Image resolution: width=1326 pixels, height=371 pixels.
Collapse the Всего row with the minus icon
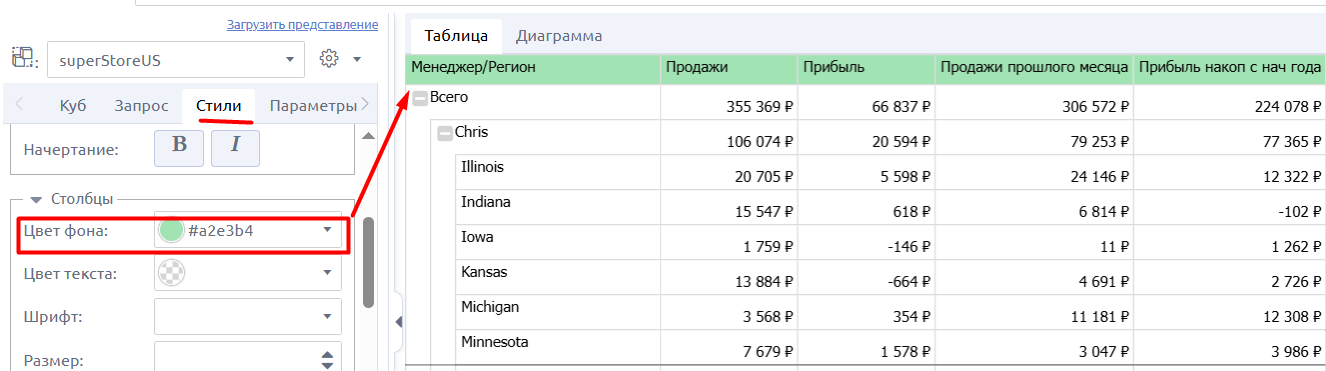pos(420,98)
